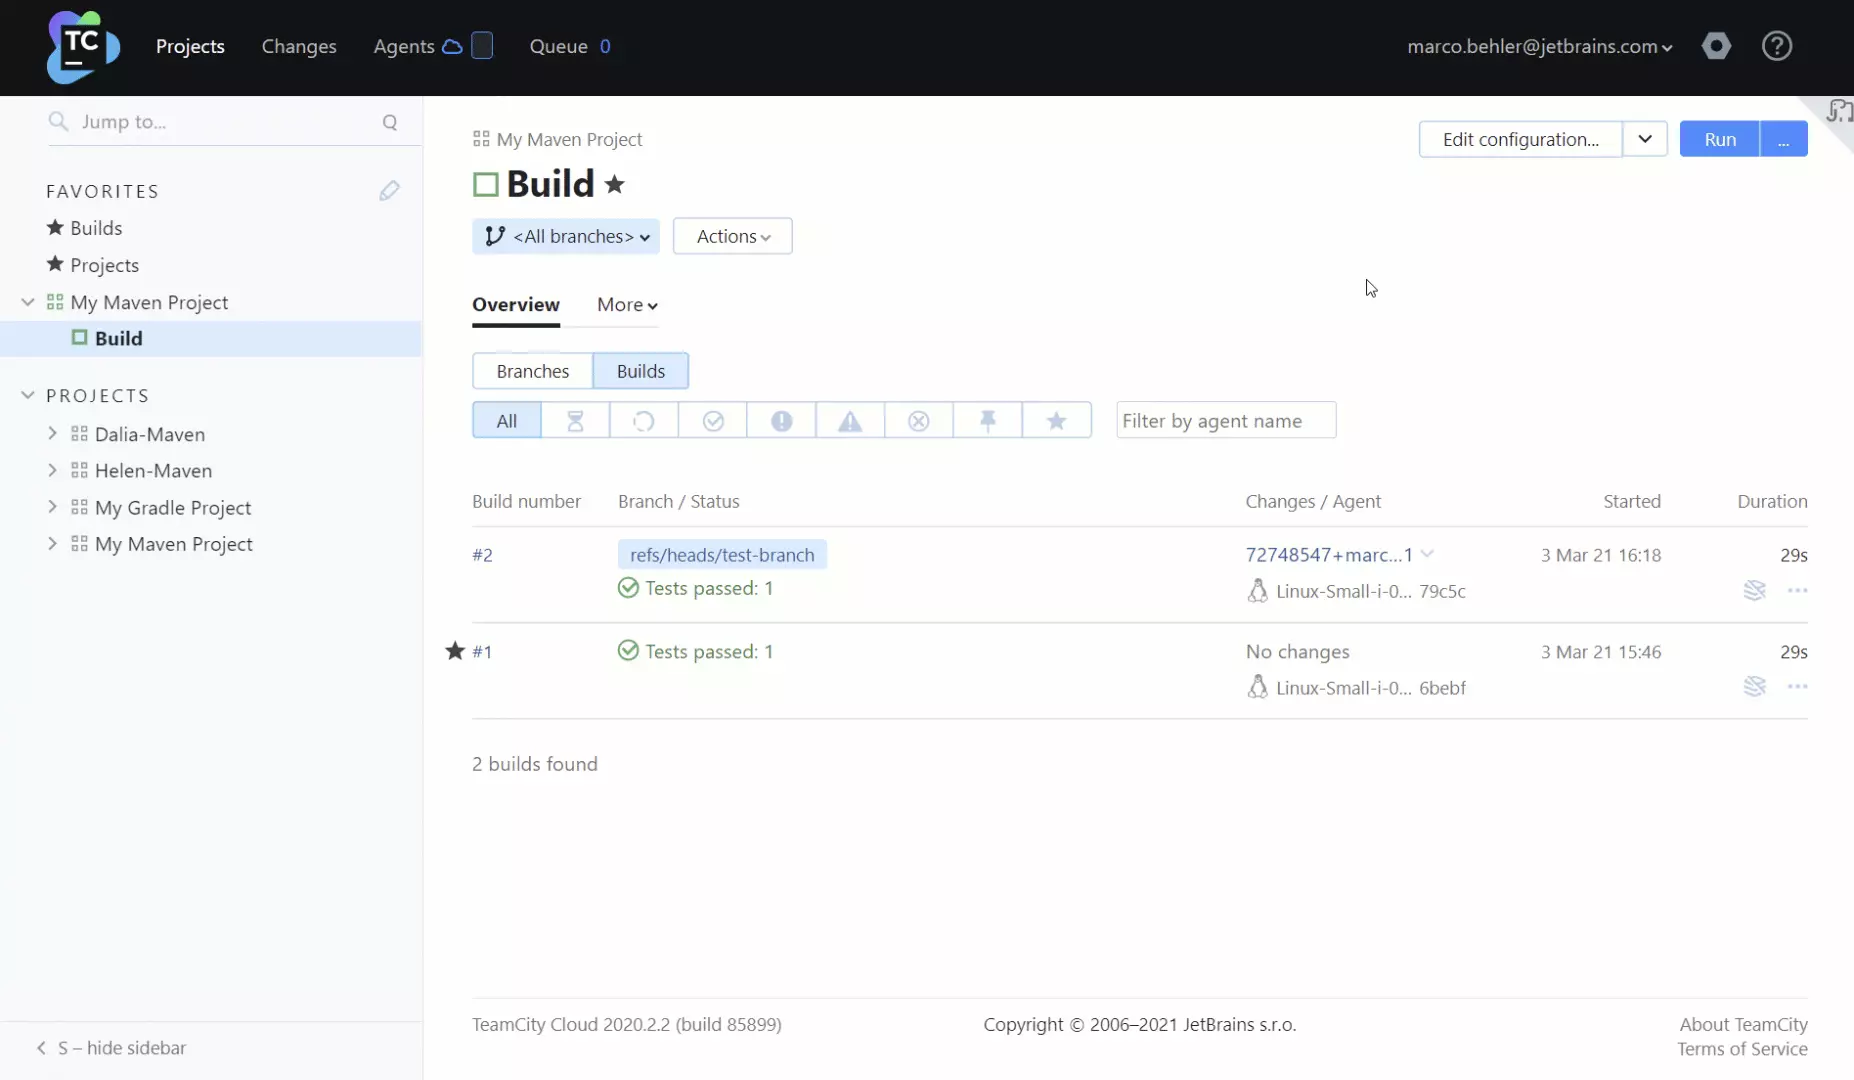This screenshot has height=1080, width=1854.
Task: Edit favorites with the pencil icon
Action: pyautogui.click(x=389, y=191)
